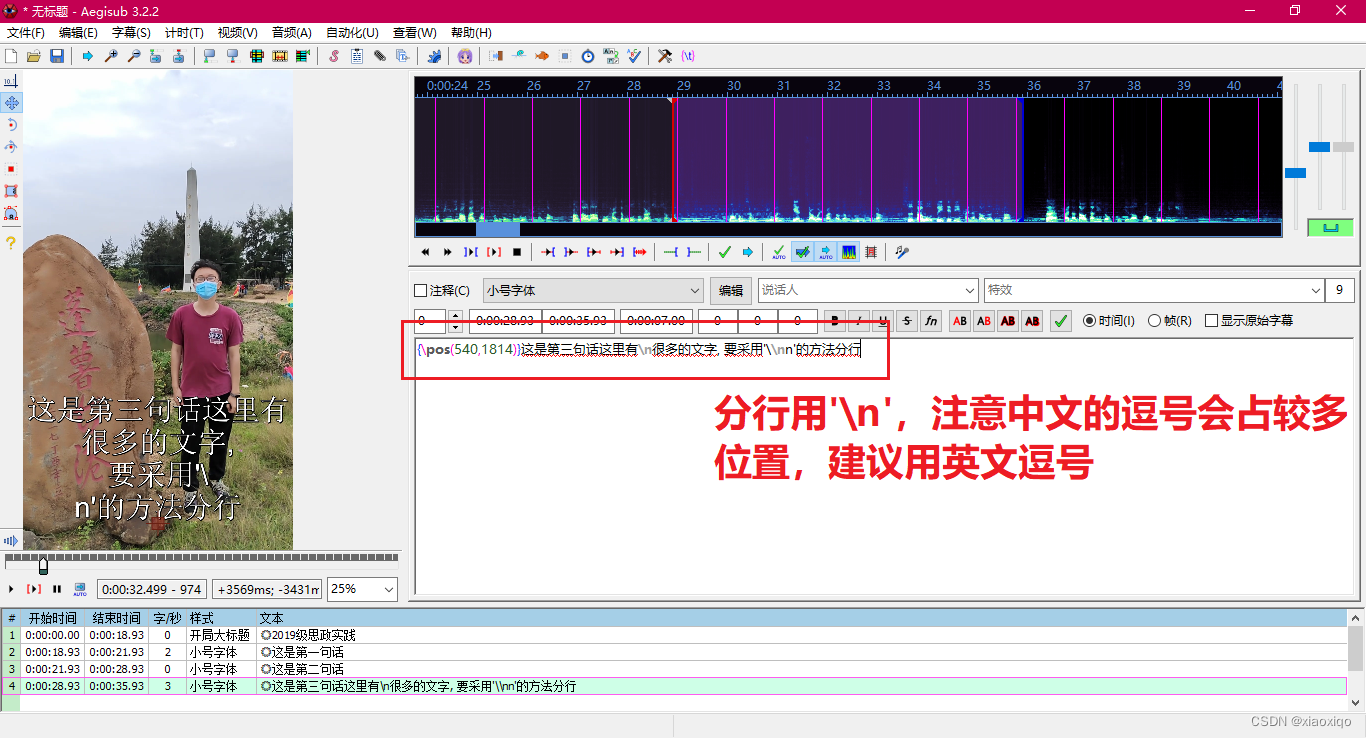Viewport: 1366px width, 738px height.
Task: Click the 编辑 button next to the style selector
Action: pyautogui.click(x=730, y=290)
